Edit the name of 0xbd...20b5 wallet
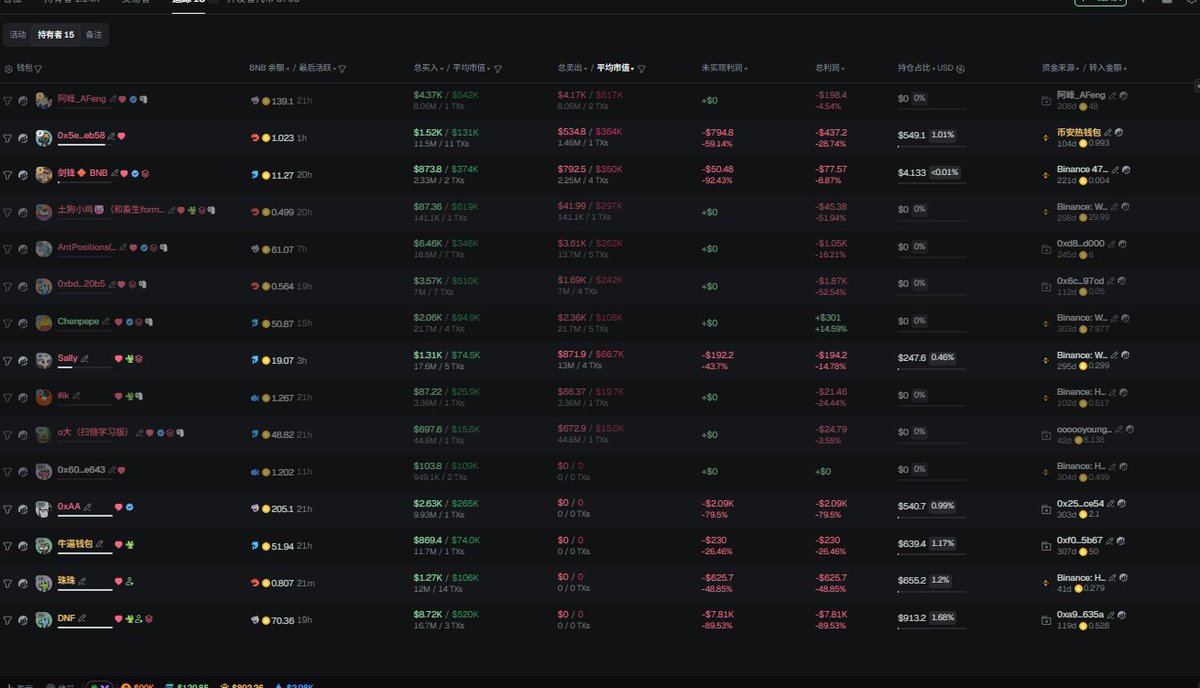 tap(112, 284)
